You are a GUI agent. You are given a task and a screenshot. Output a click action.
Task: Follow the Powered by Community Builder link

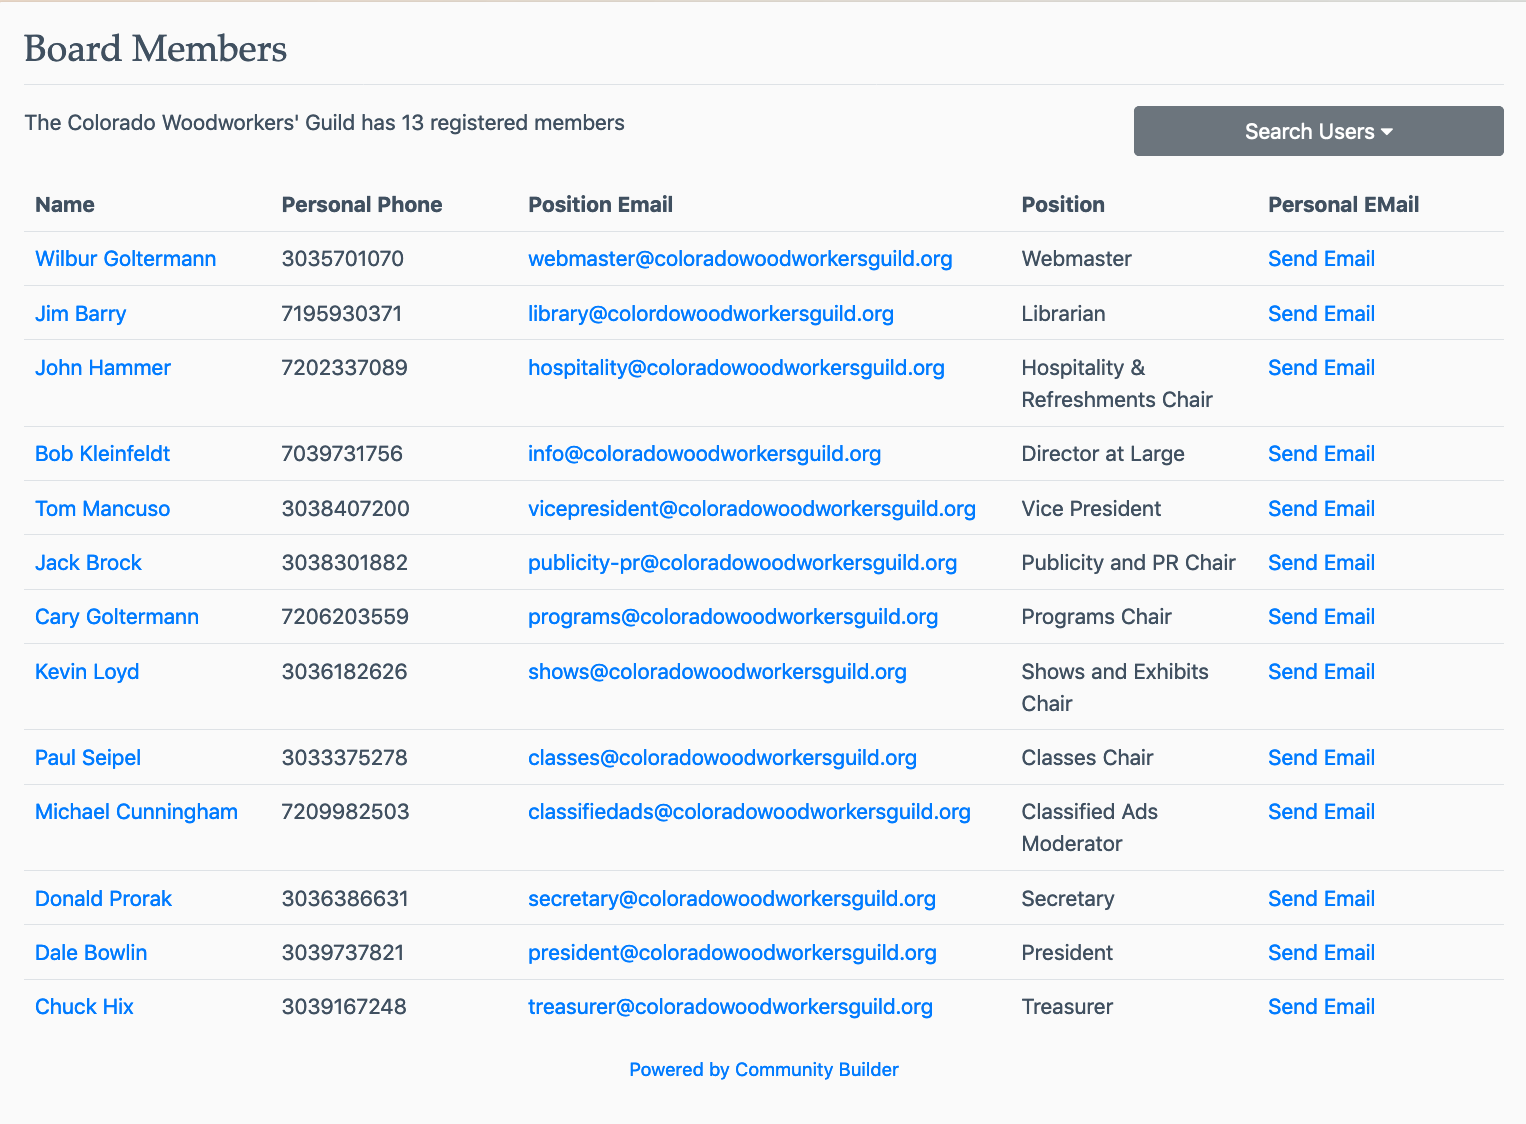(x=764, y=1070)
